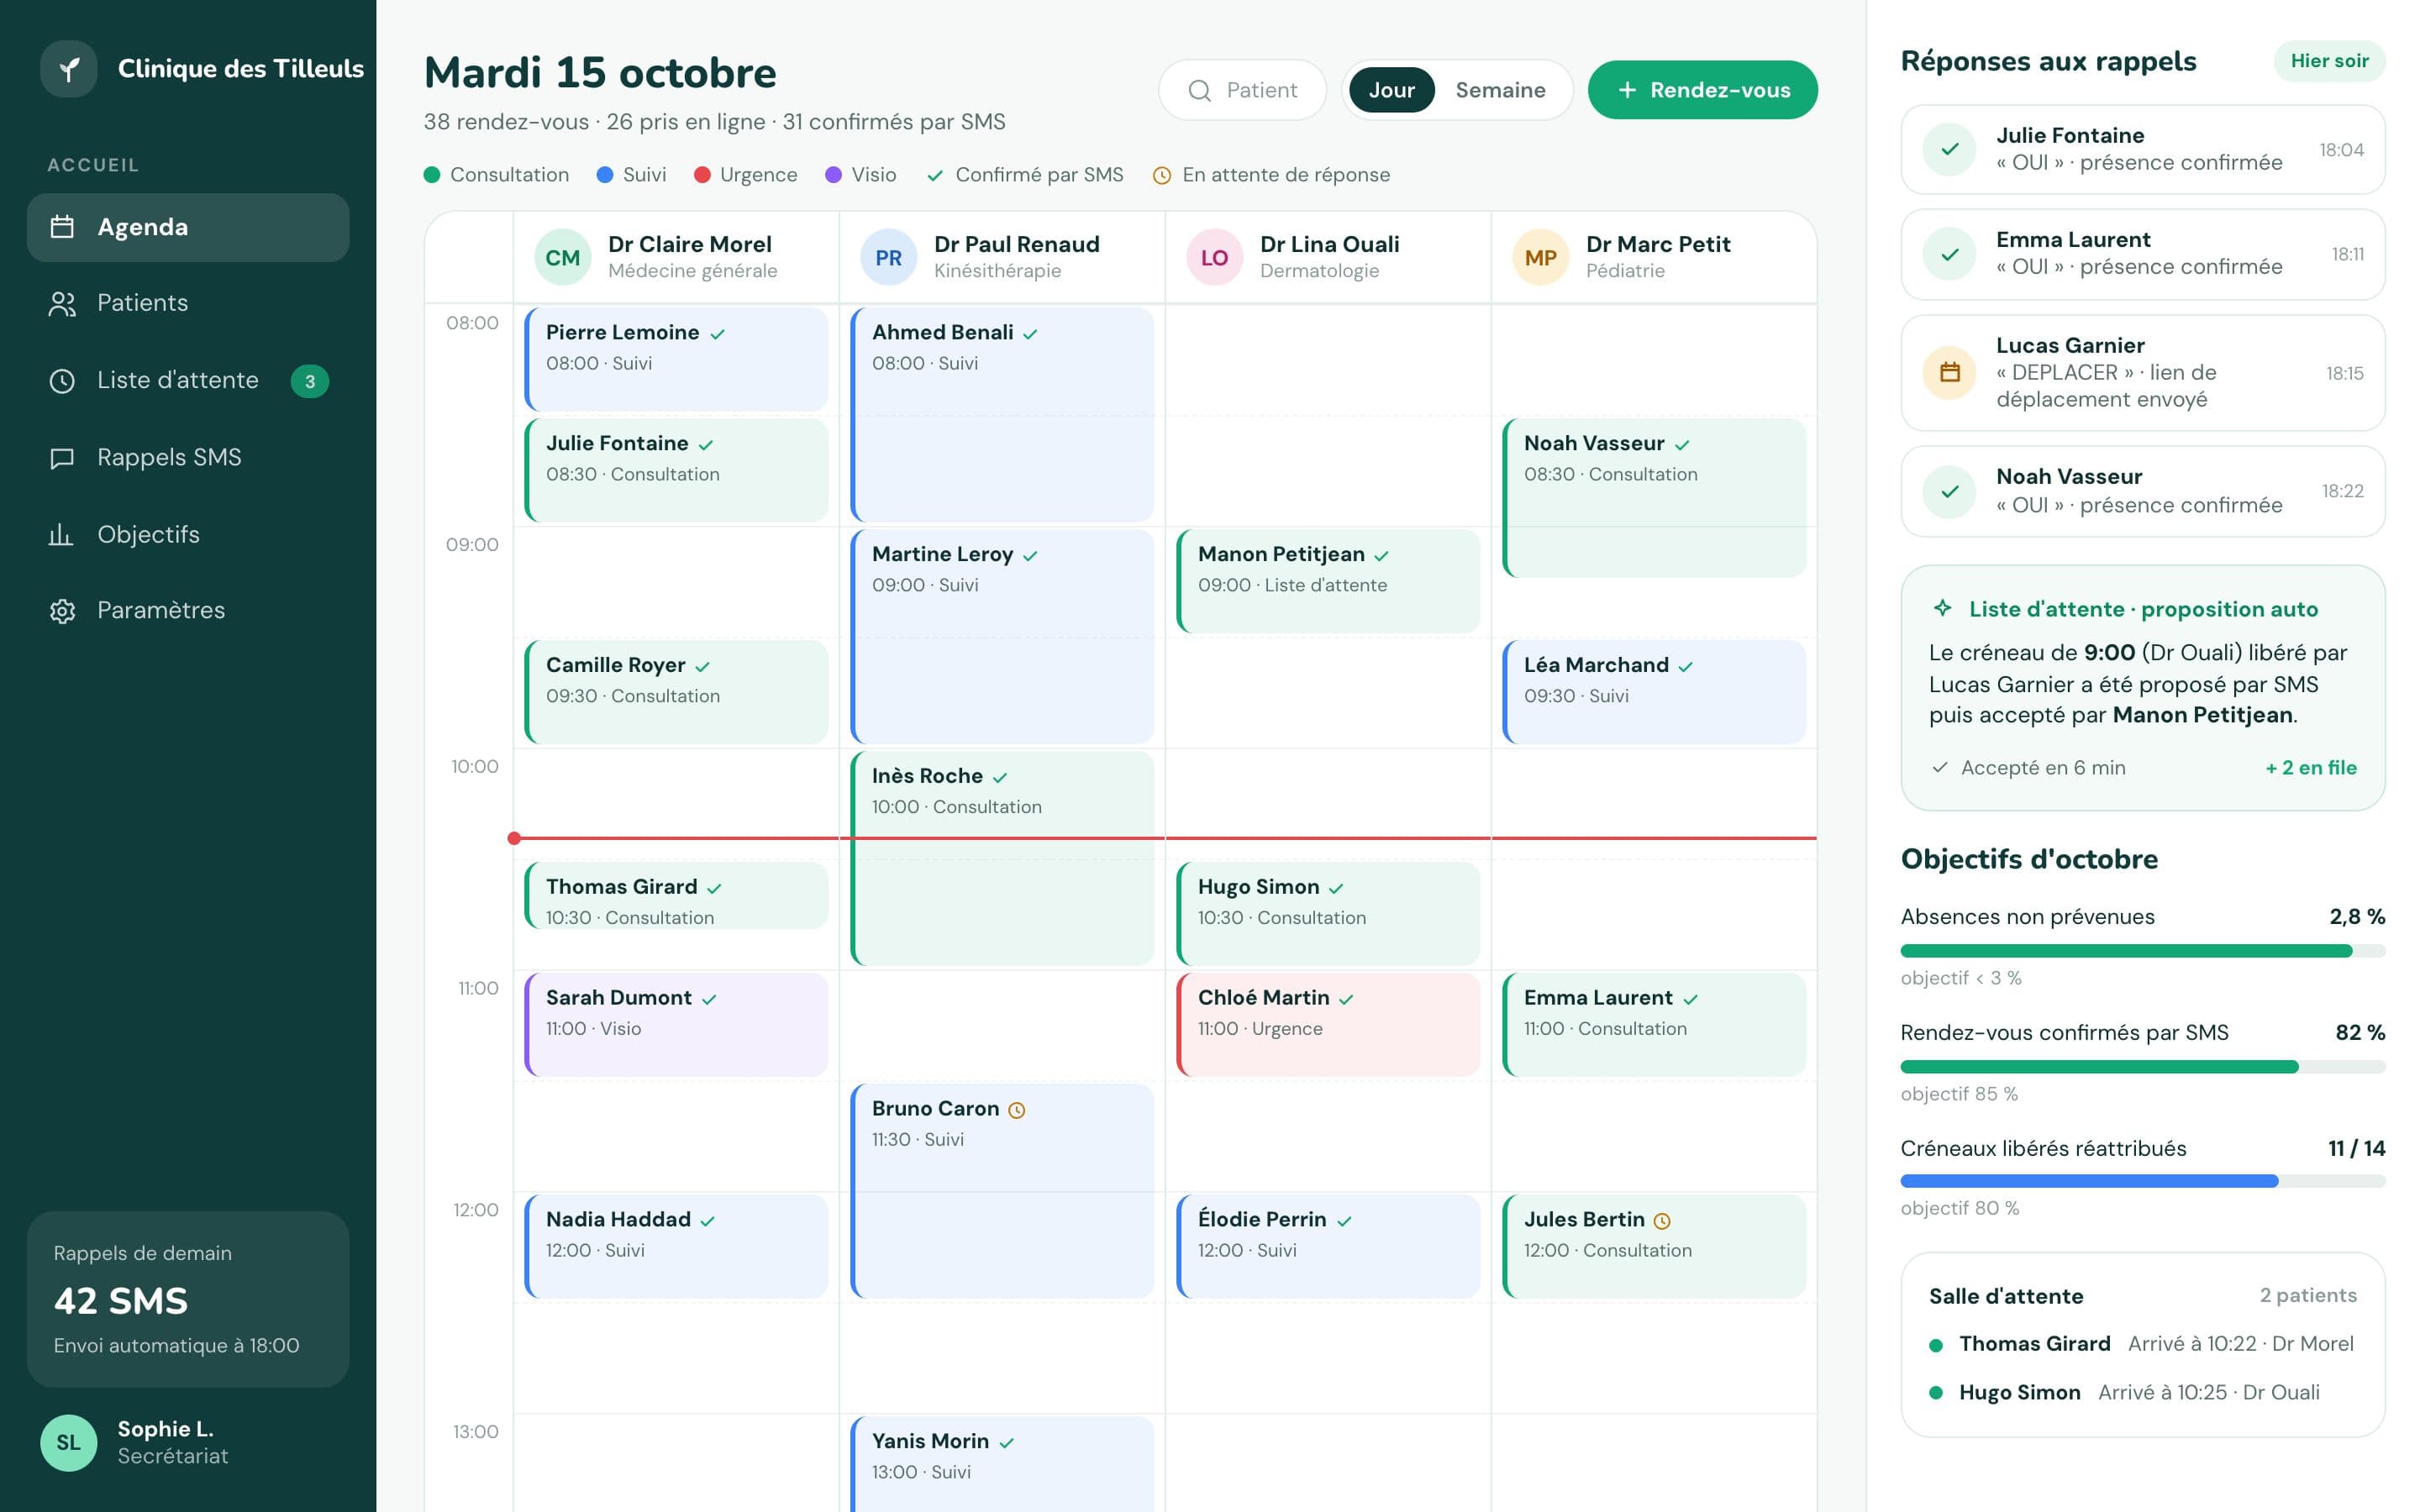Click sparkle icon in Liste d'attente proposition
2420x1512 pixels.
point(1942,608)
